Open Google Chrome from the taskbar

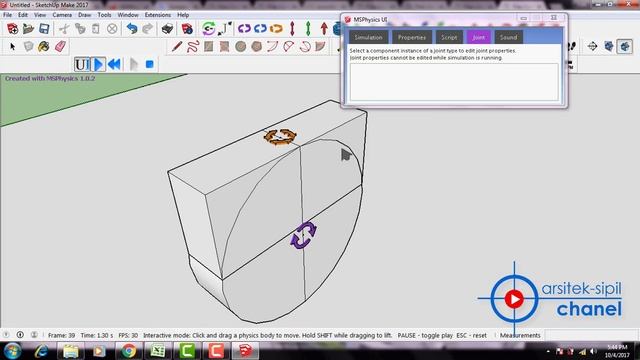tap(129, 351)
